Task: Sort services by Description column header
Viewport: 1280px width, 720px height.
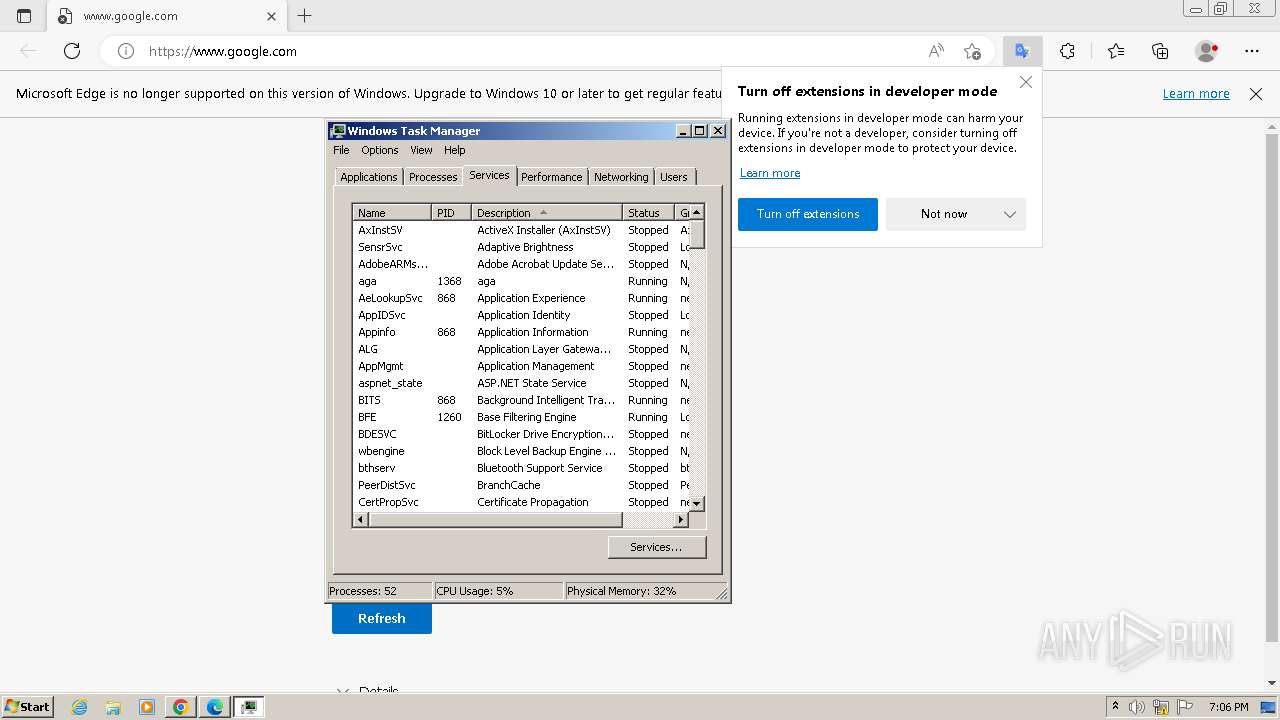Action: [x=546, y=213]
